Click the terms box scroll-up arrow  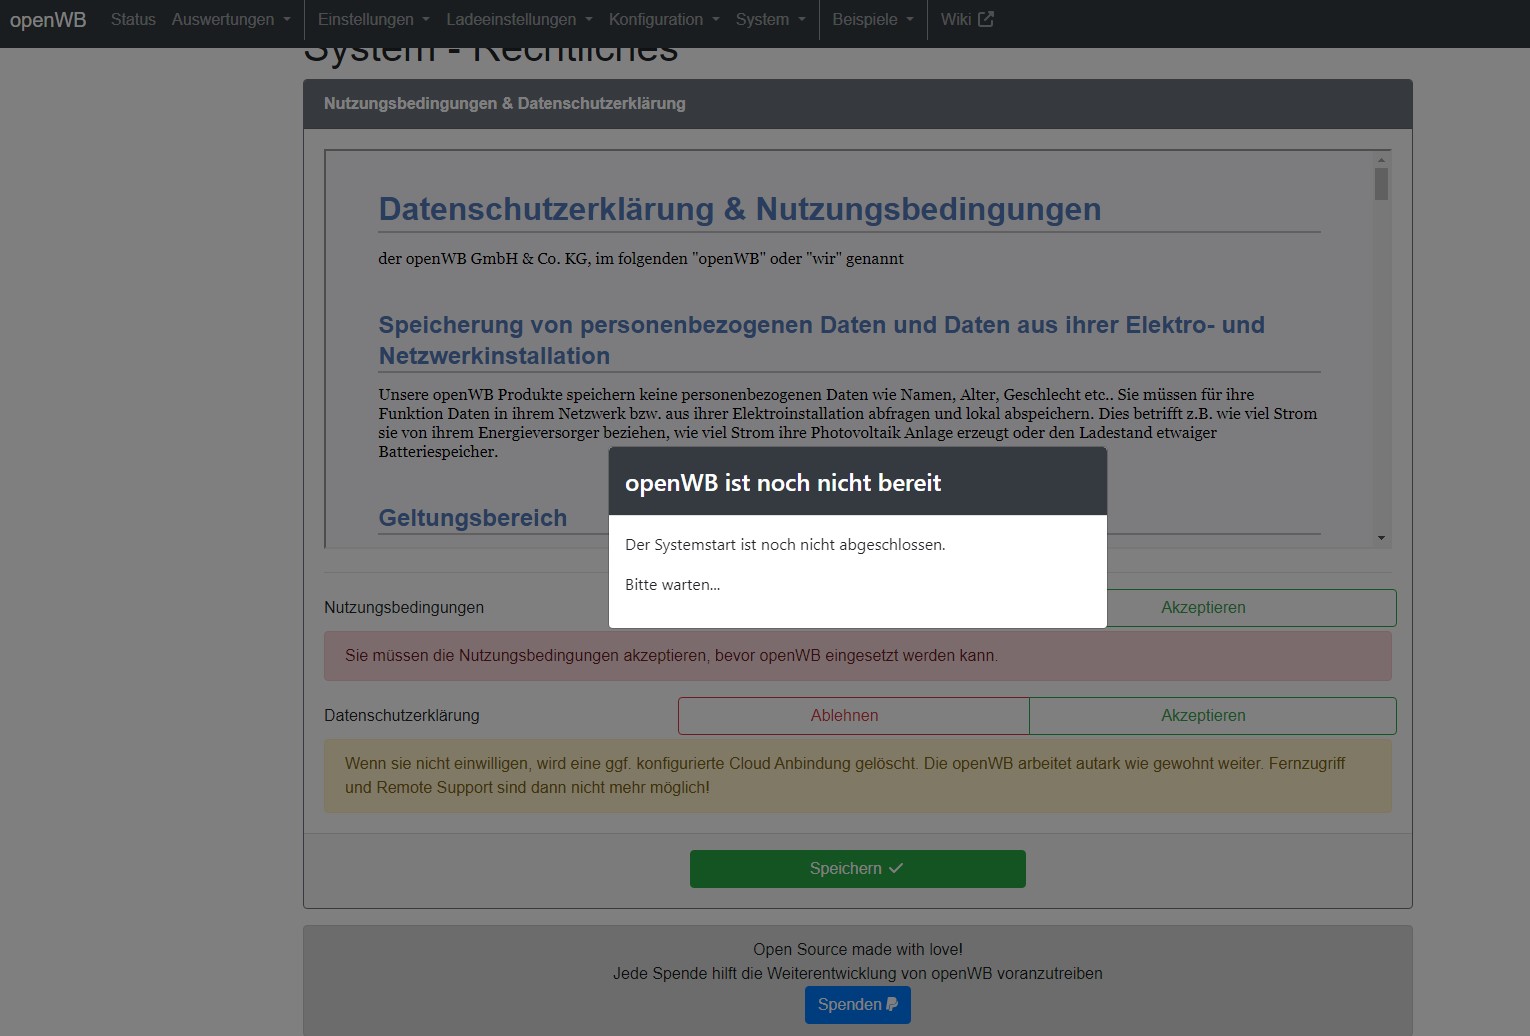pyautogui.click(x=1381, y=160)
